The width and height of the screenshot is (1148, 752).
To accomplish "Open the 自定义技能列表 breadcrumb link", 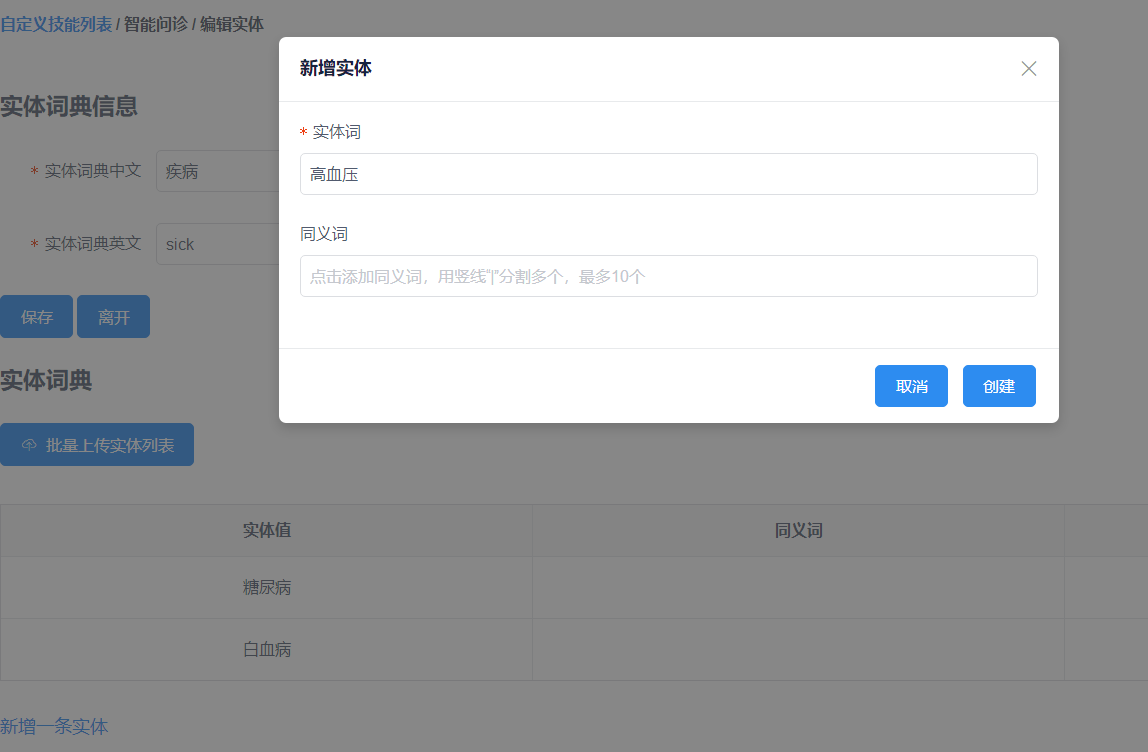I will [56, 24].
